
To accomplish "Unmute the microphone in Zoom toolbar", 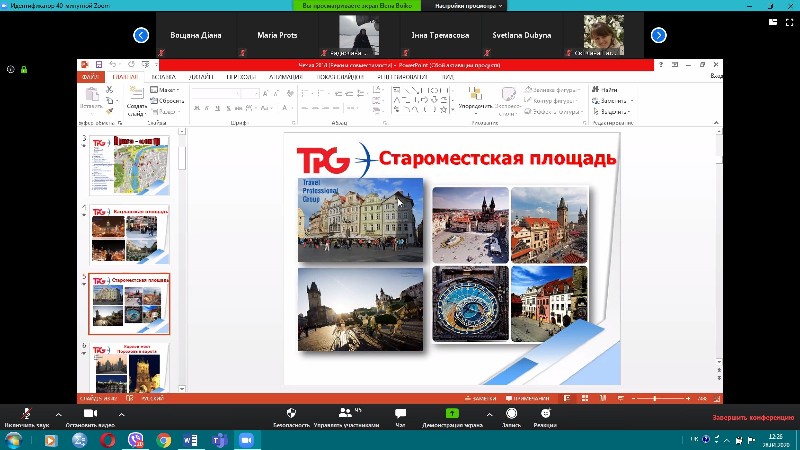I will click(25, 413).
